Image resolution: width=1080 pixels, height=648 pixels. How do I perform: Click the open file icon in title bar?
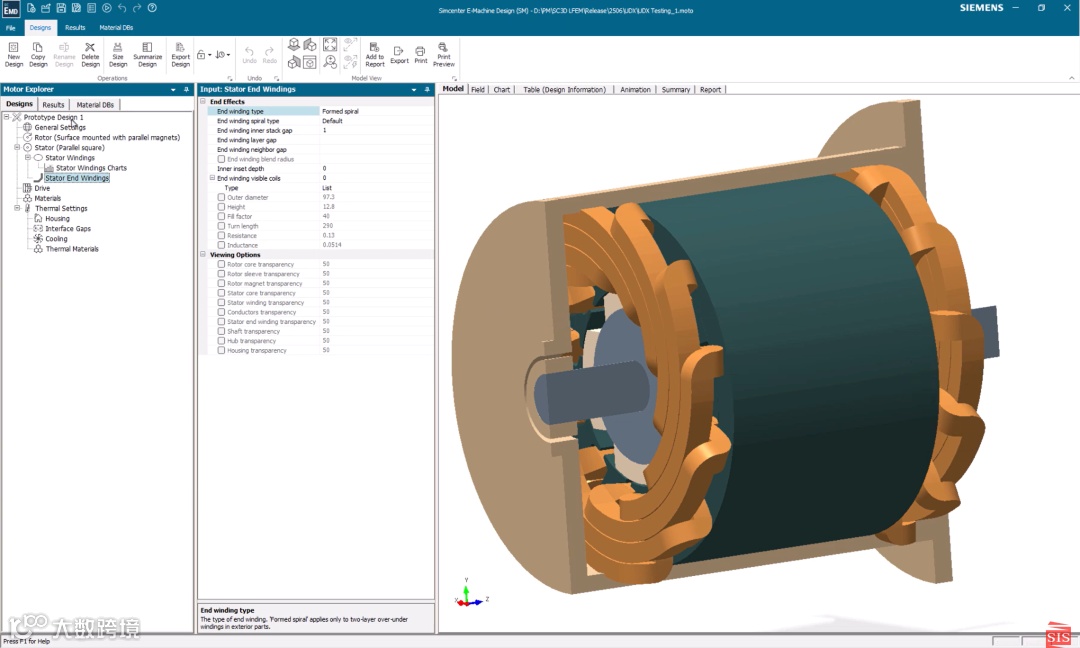pos(45,8)
